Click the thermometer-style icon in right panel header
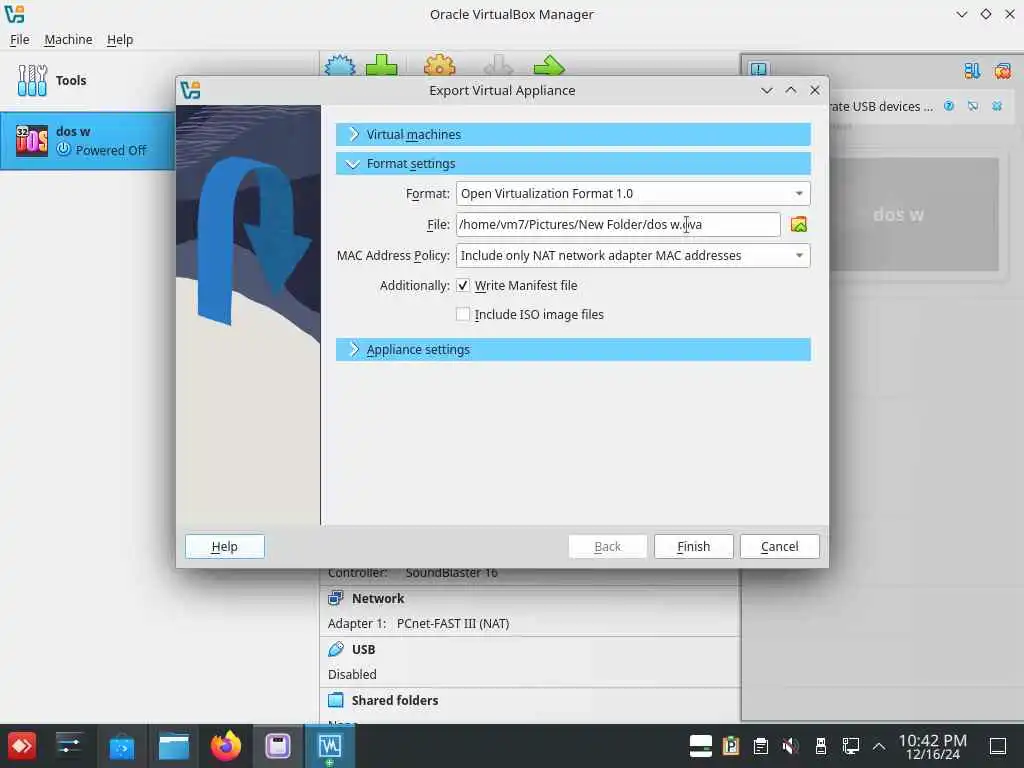 [972, 71]
